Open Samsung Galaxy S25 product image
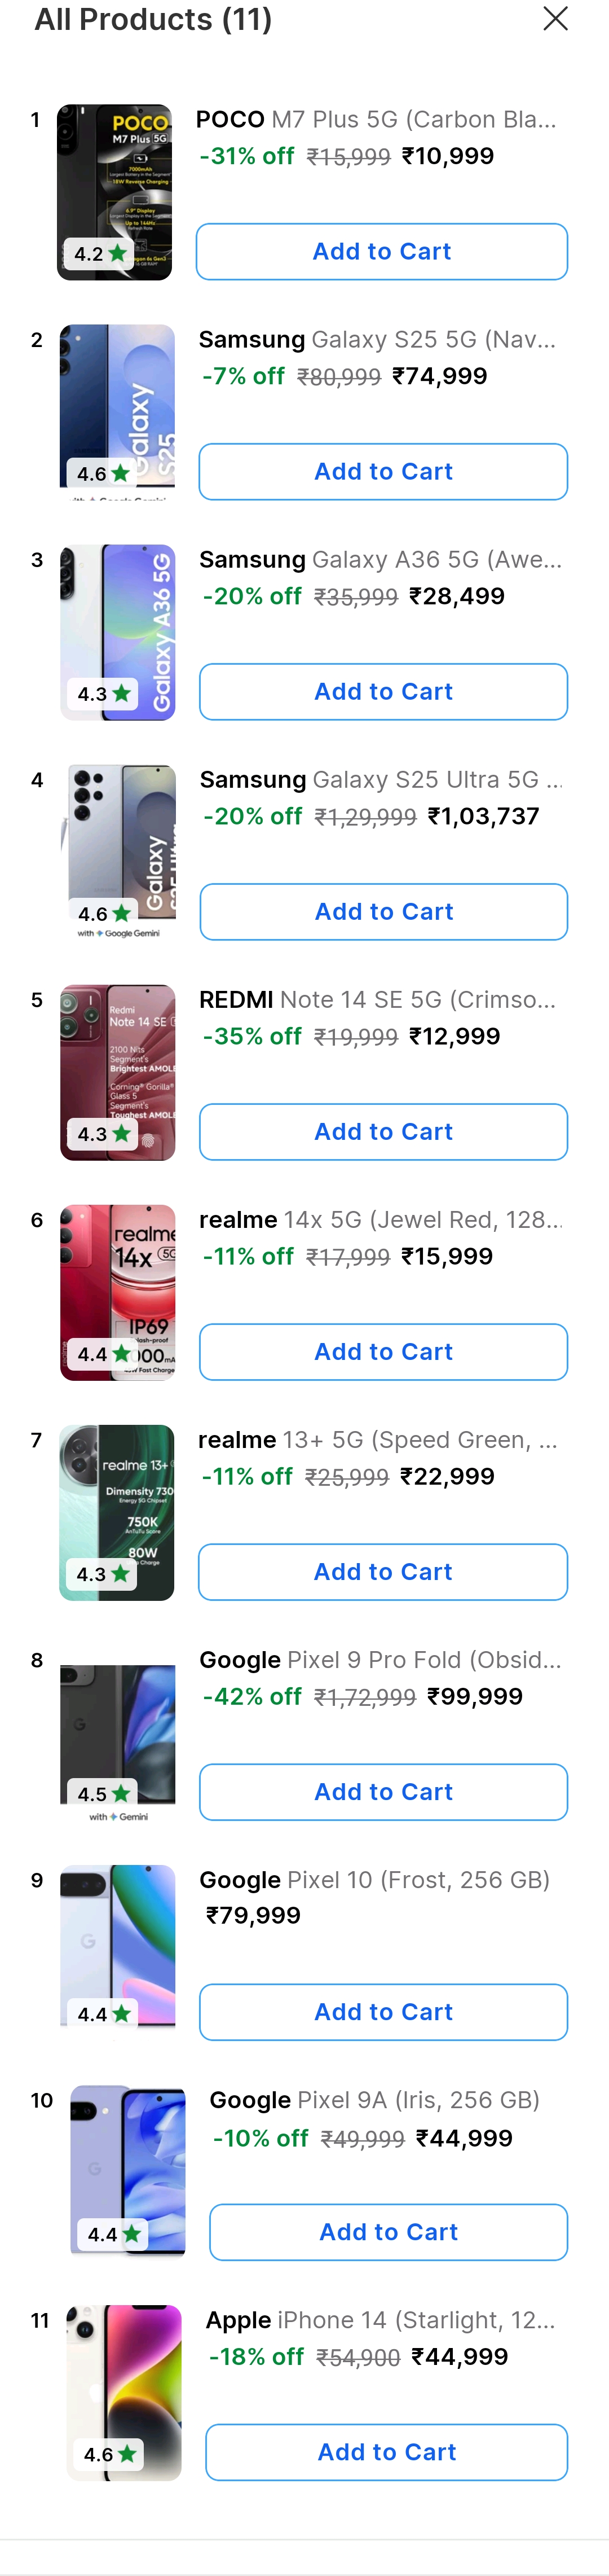609x2576 pixels. pos(117,412)
